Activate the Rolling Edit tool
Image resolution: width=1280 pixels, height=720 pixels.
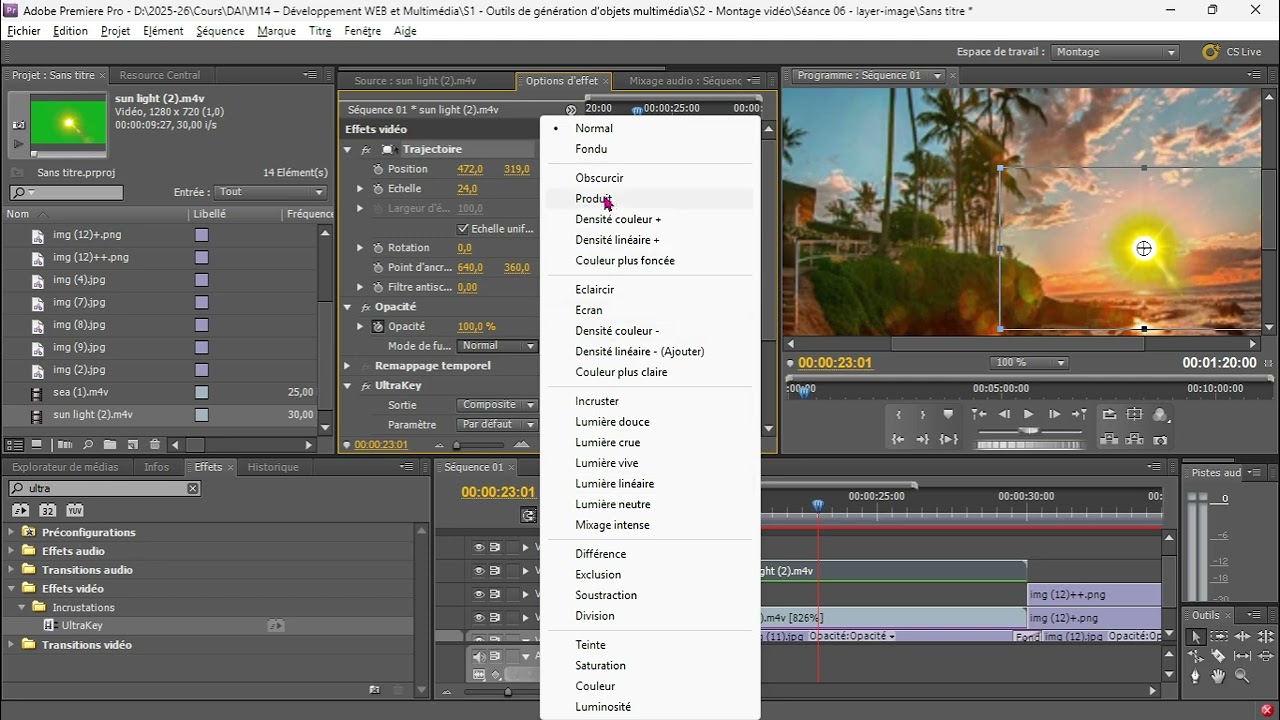coord(1266,637)
